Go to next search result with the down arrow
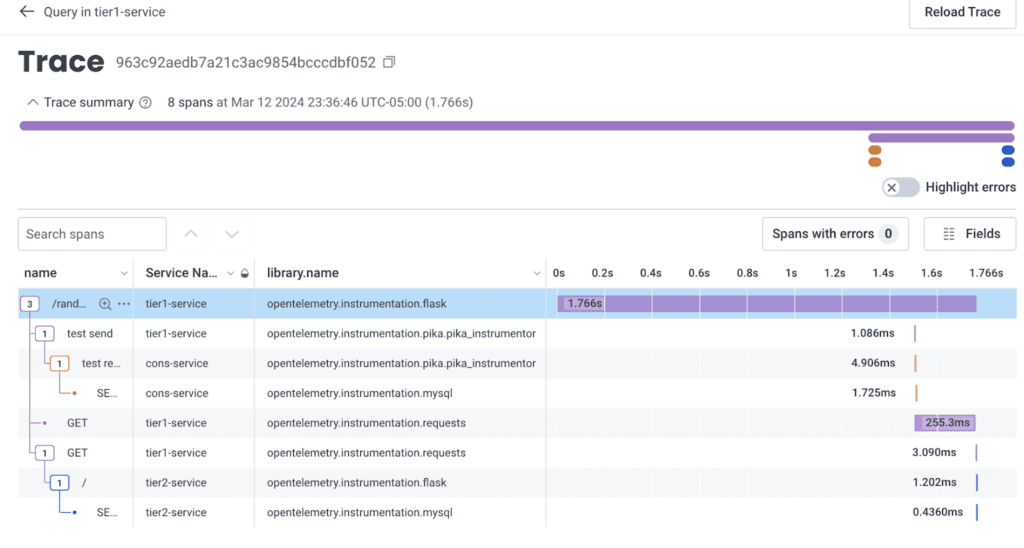Viewport: 1024px width, 548px height. [232, 234]
